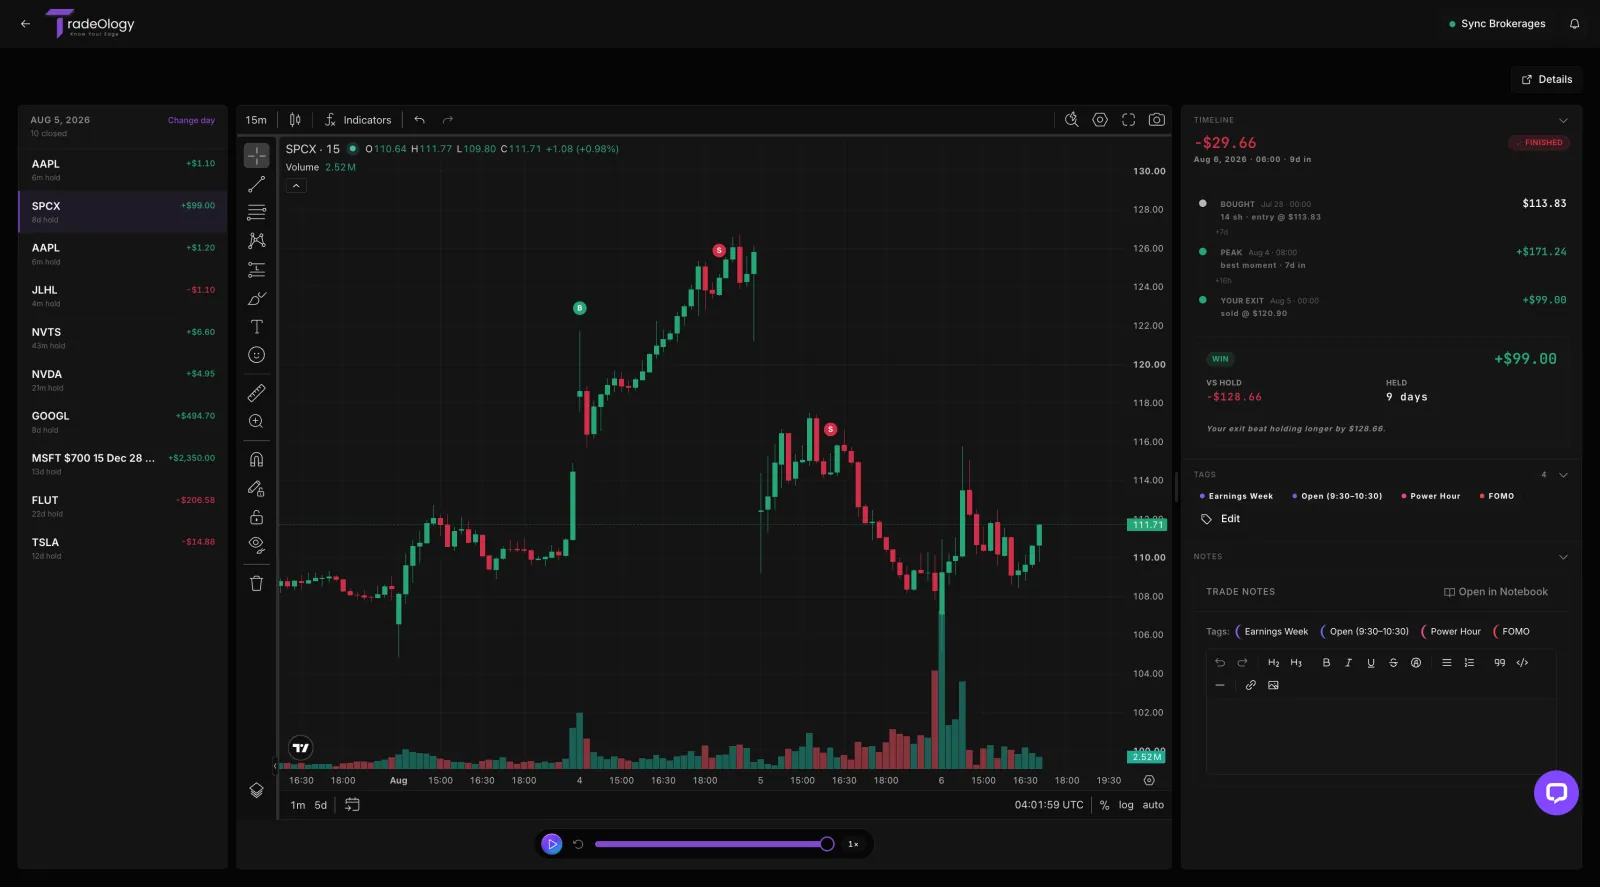Open time axis settings gear
This screenshot has height=887, width=1600.
(1149, 780)
